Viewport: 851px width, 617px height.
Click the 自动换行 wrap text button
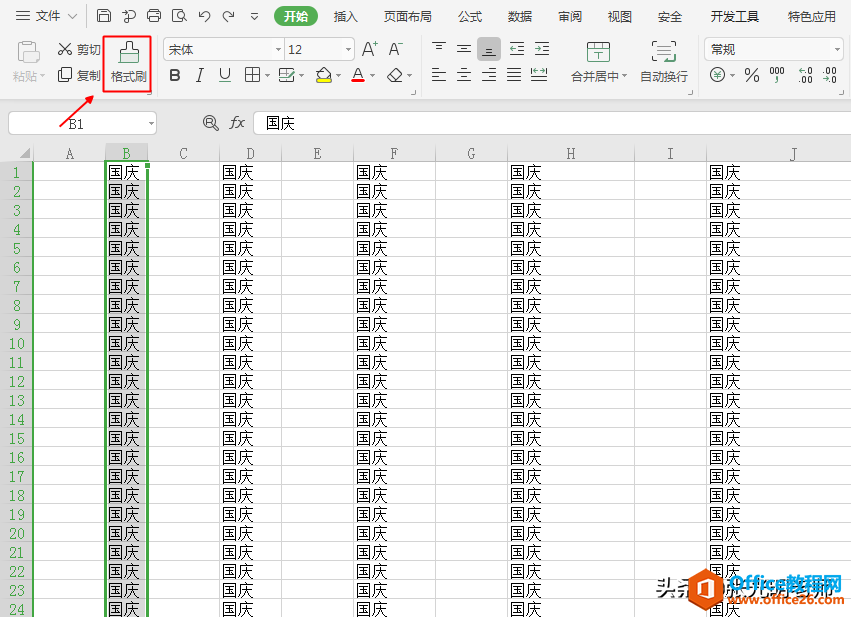(663, 62)
